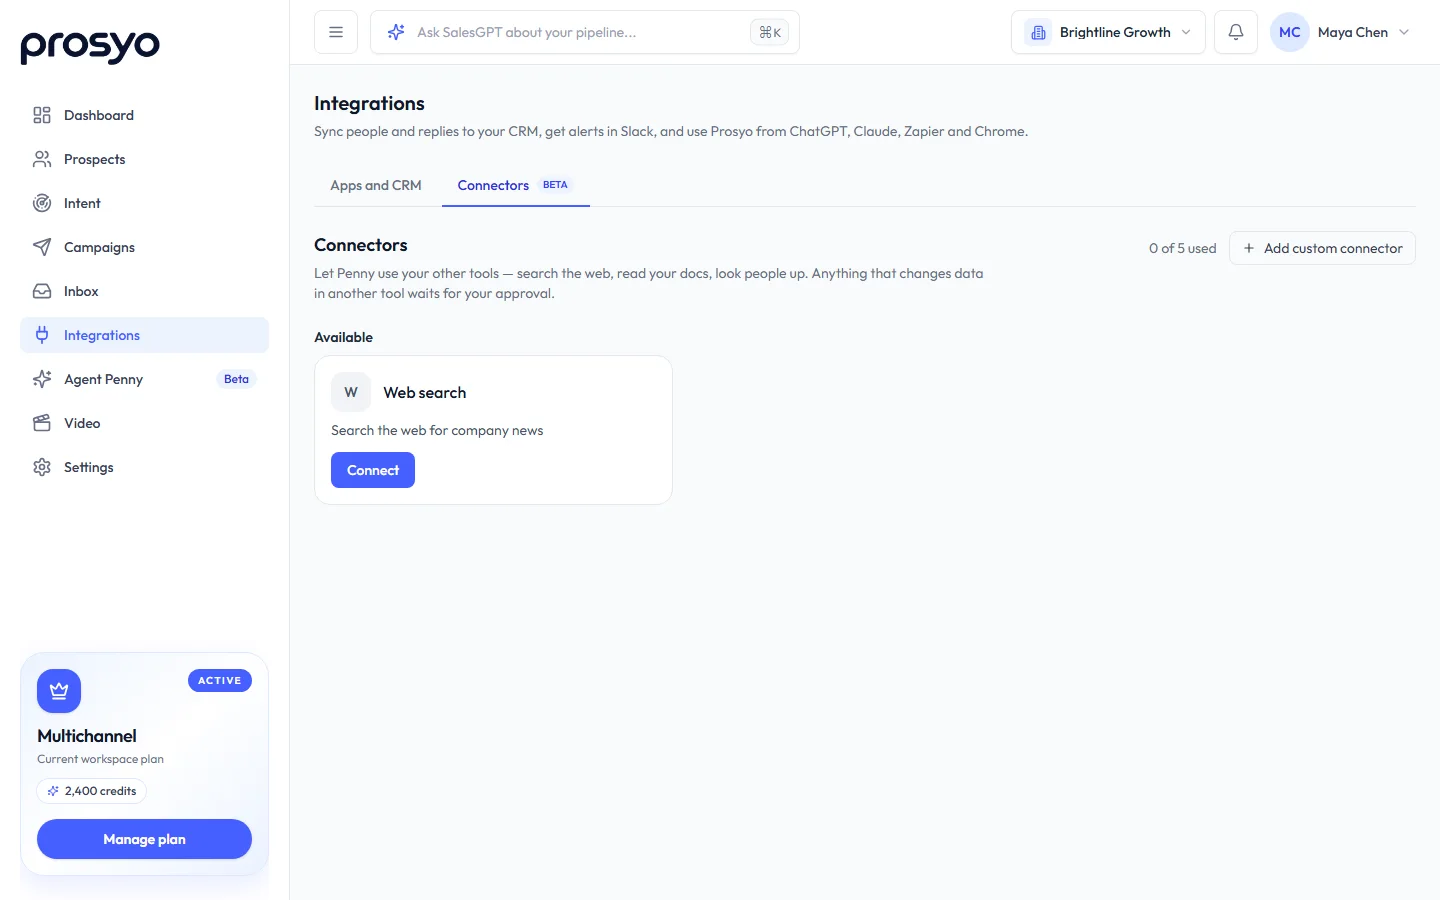Open Dashboard from the sidebar

(144, 115)
